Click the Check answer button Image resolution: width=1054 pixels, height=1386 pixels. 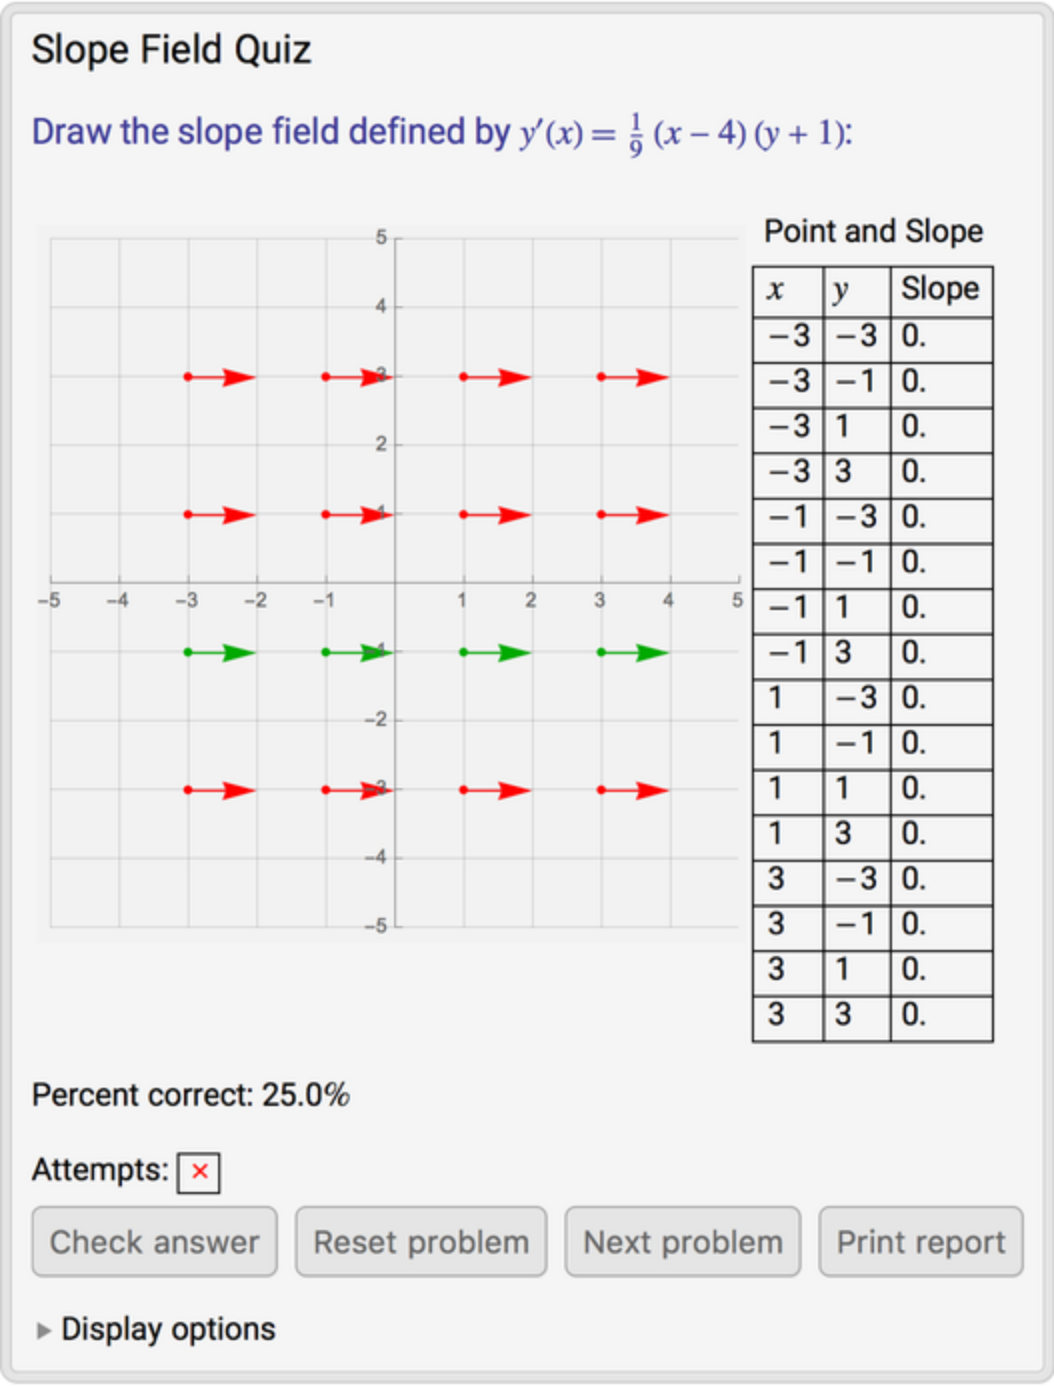[x=154, y=1242]
